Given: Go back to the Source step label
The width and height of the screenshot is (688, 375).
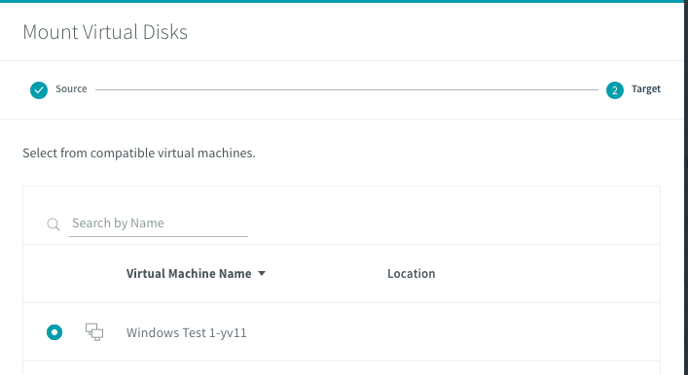Looking at the screenshot, I should click(x=71, y=89).
